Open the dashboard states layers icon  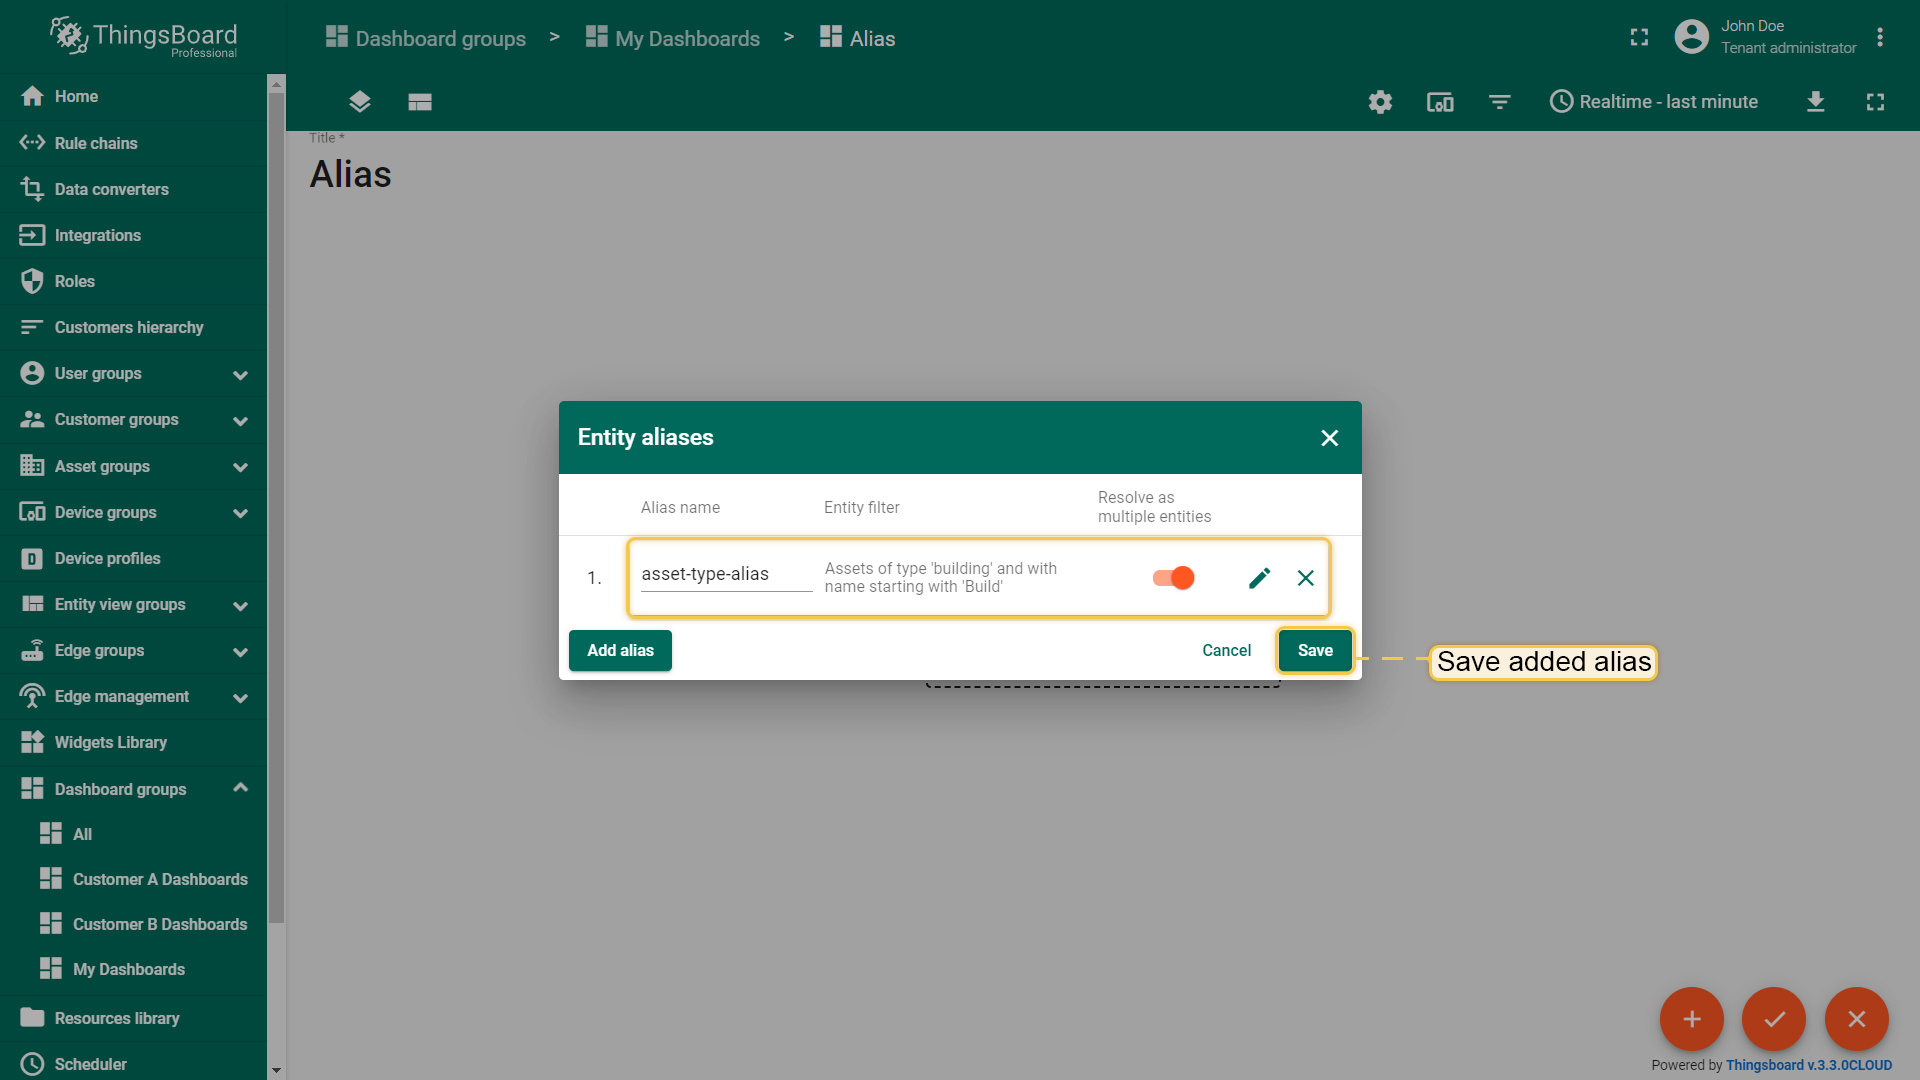[x=360, y=102]
